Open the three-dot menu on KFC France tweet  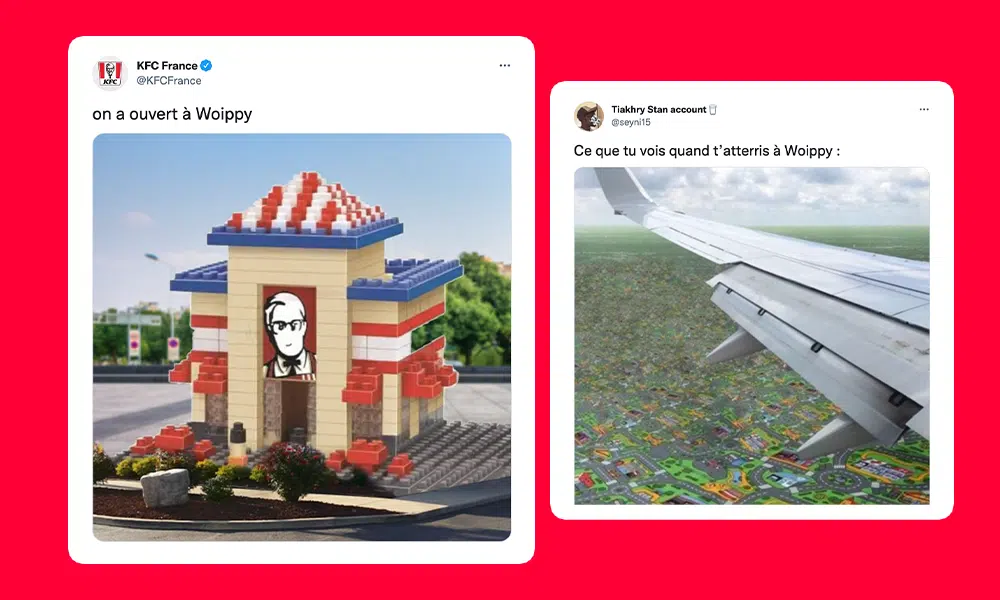[x=504, y=66]
